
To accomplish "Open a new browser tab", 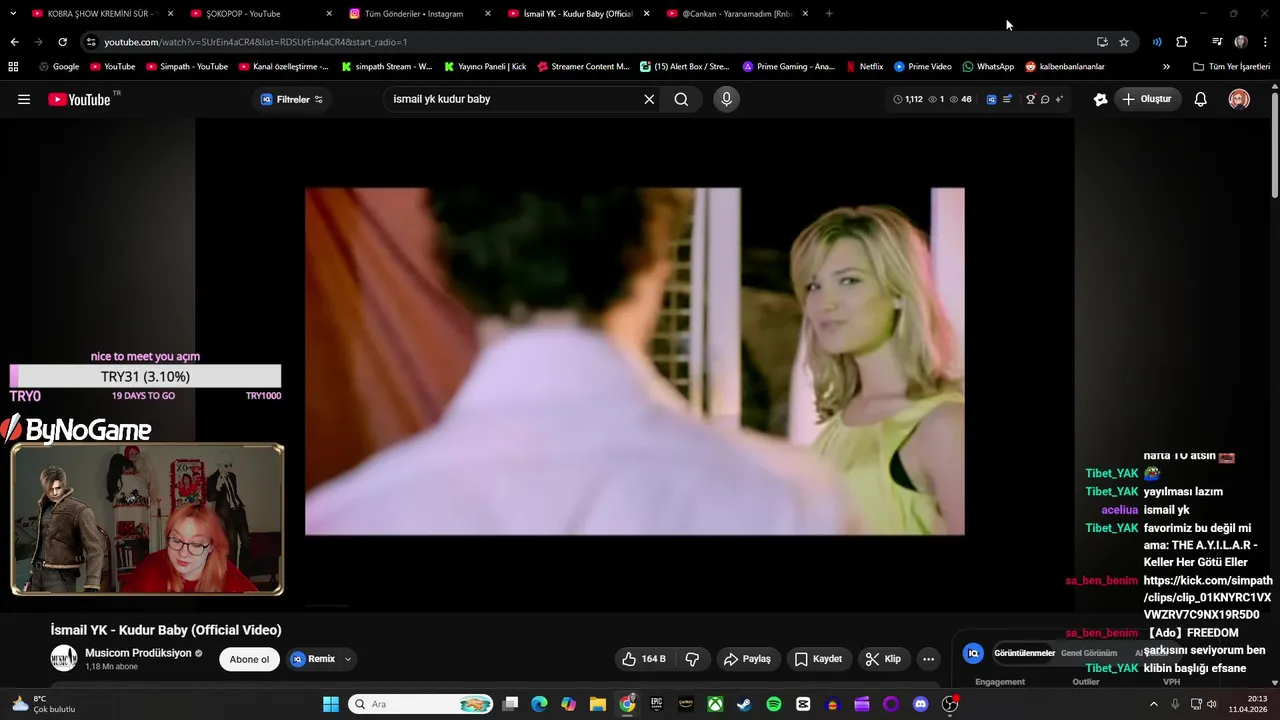I will (829, 14).
